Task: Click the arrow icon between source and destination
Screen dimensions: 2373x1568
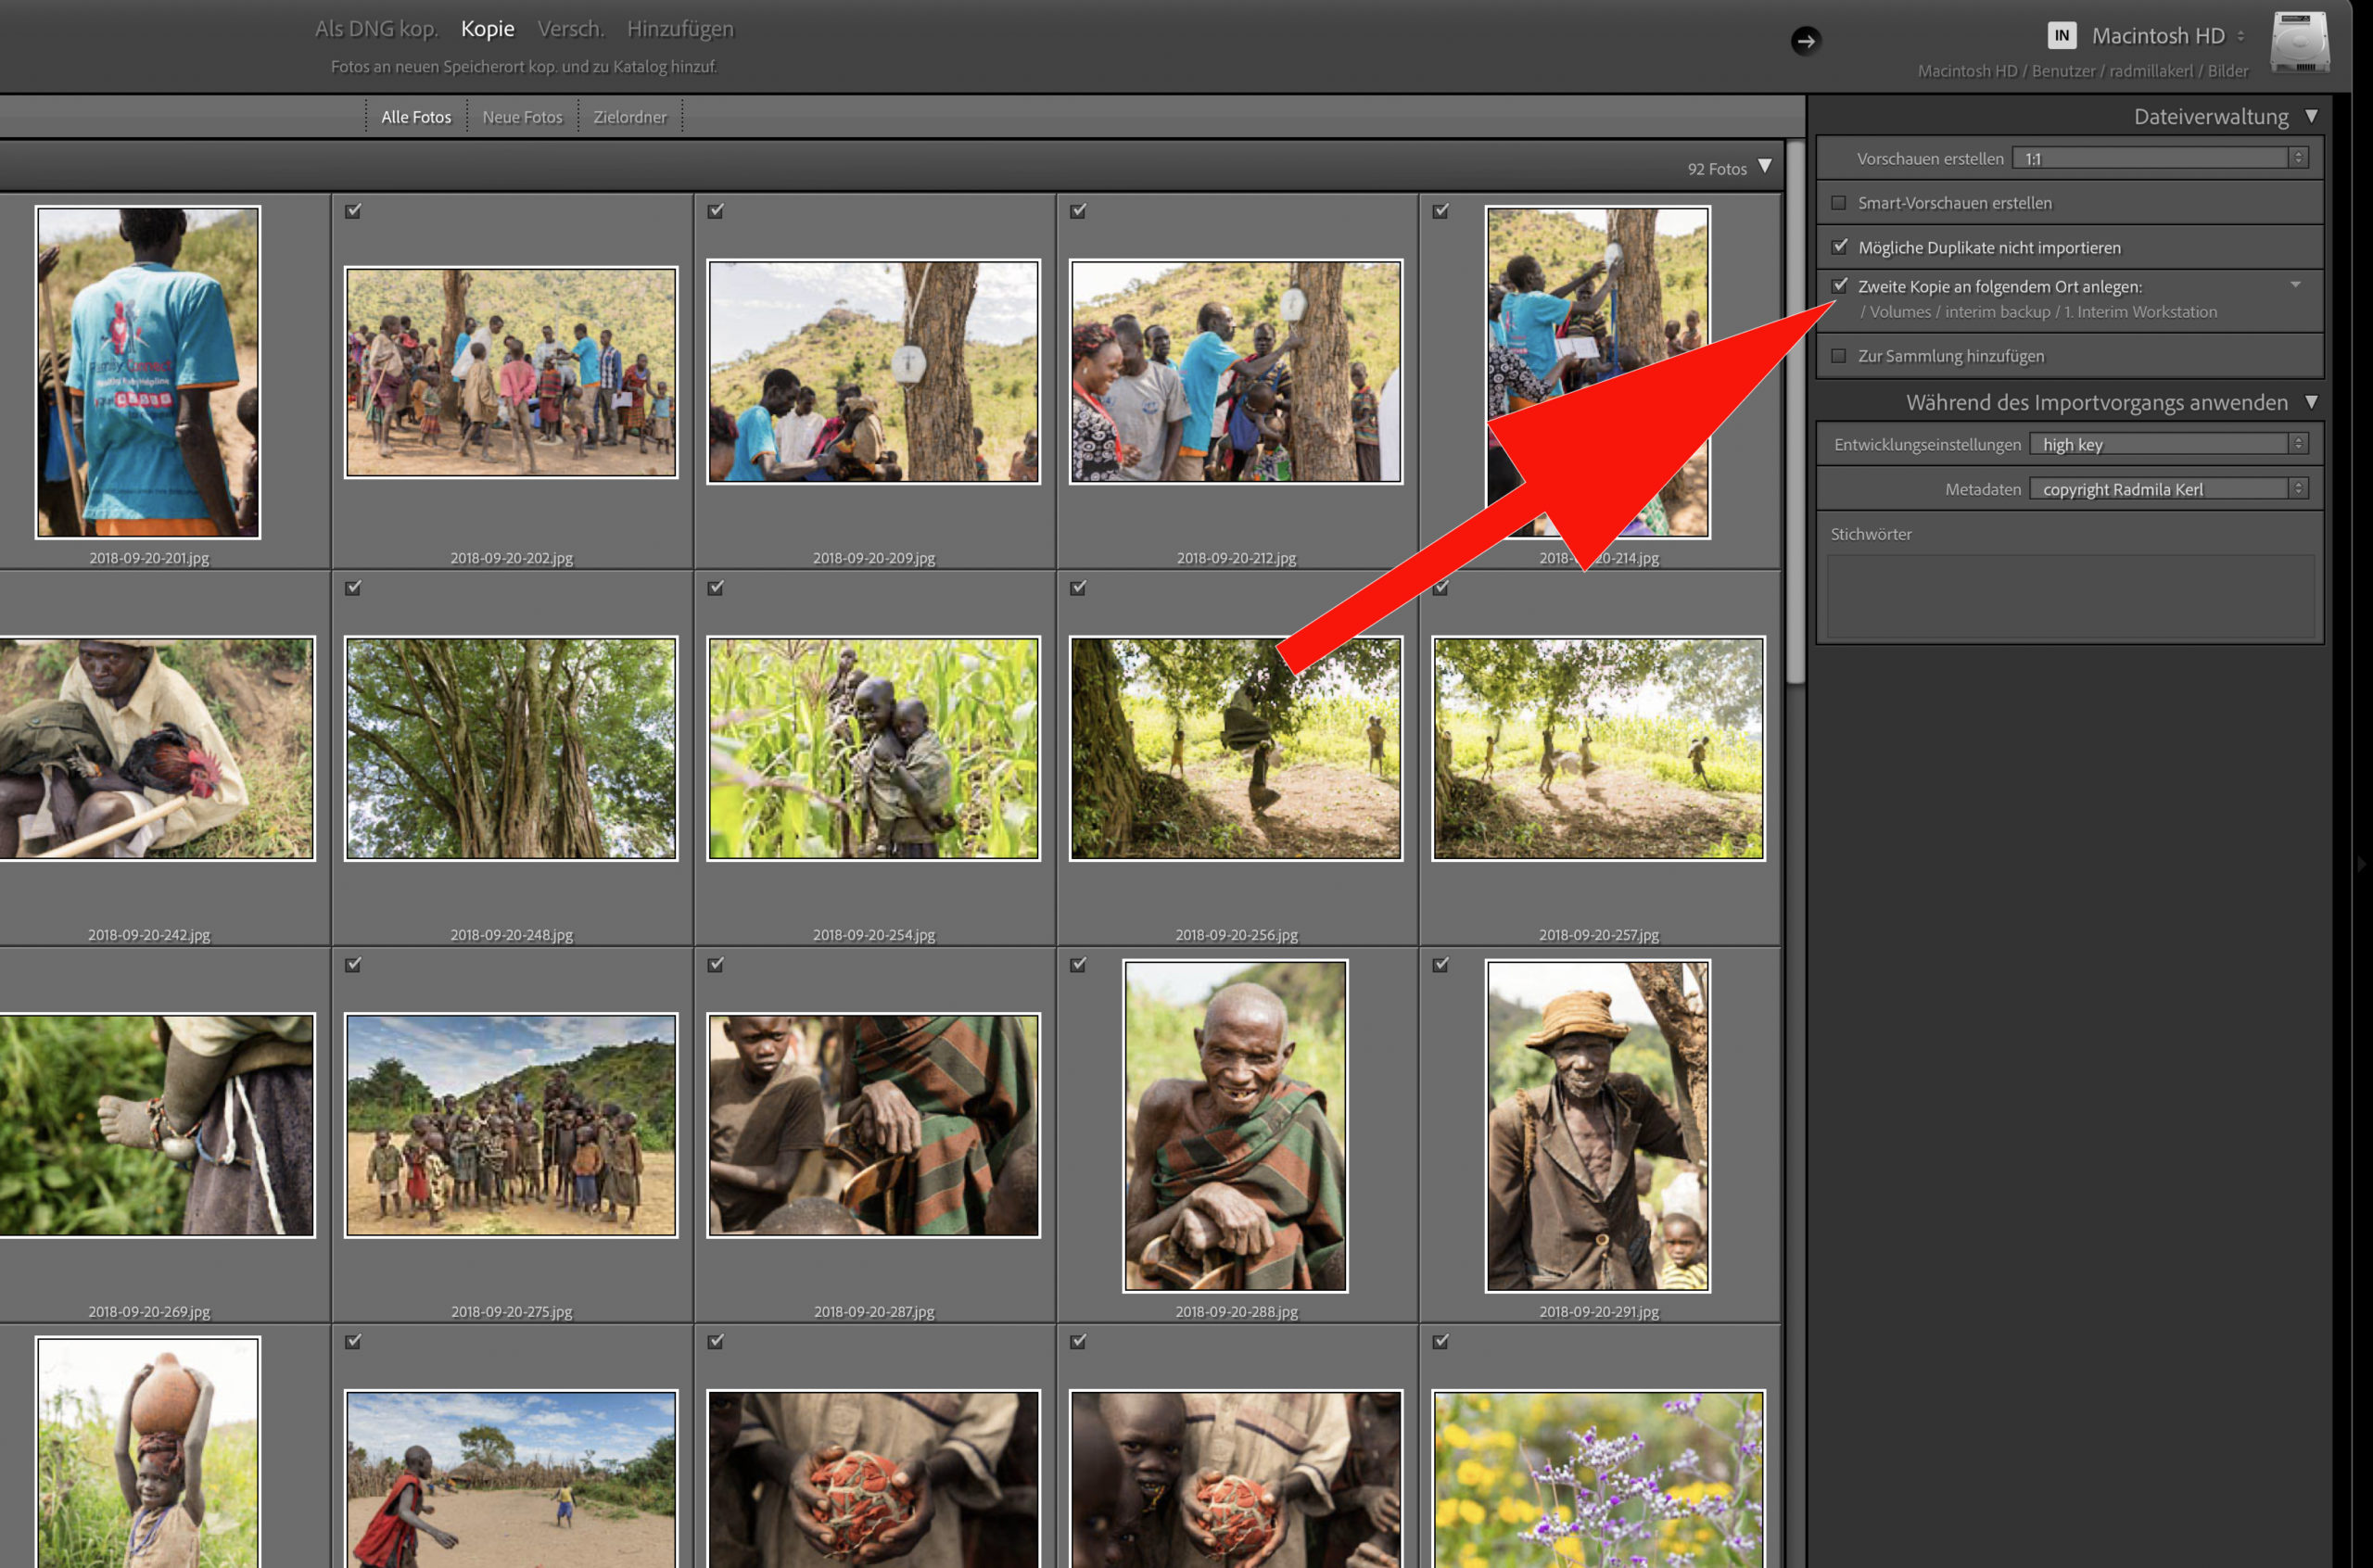Action: 1805,41
